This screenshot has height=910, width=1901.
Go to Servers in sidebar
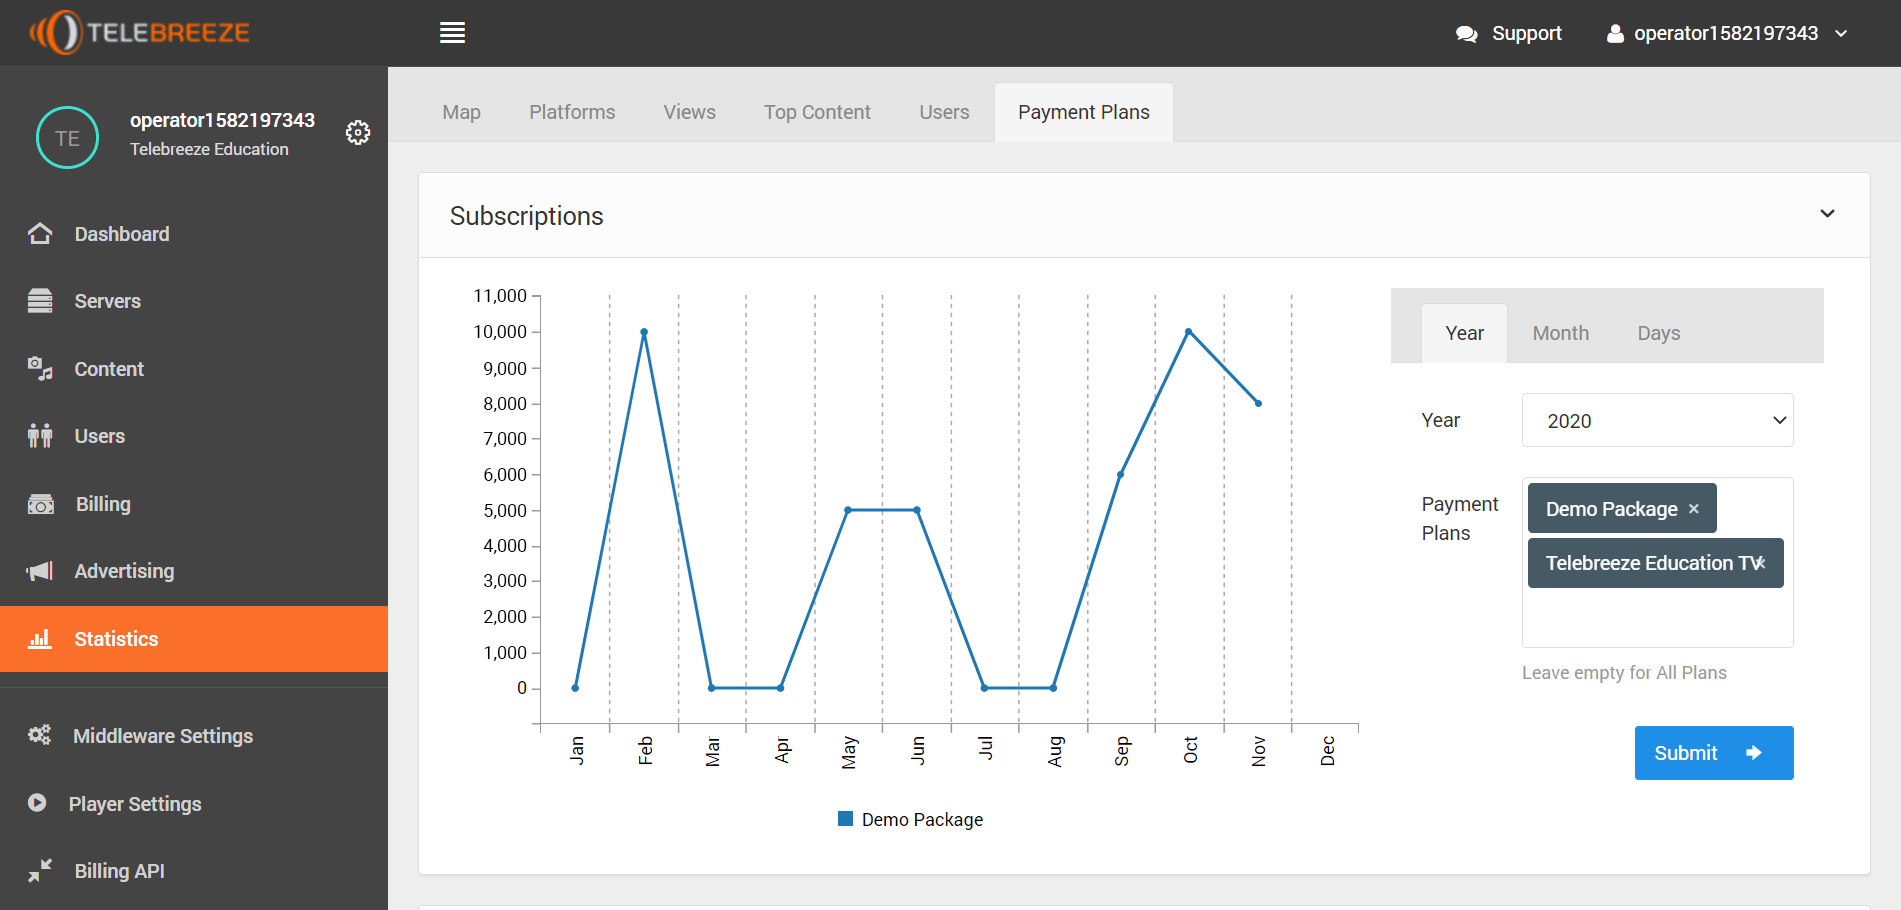click(194, 301)
